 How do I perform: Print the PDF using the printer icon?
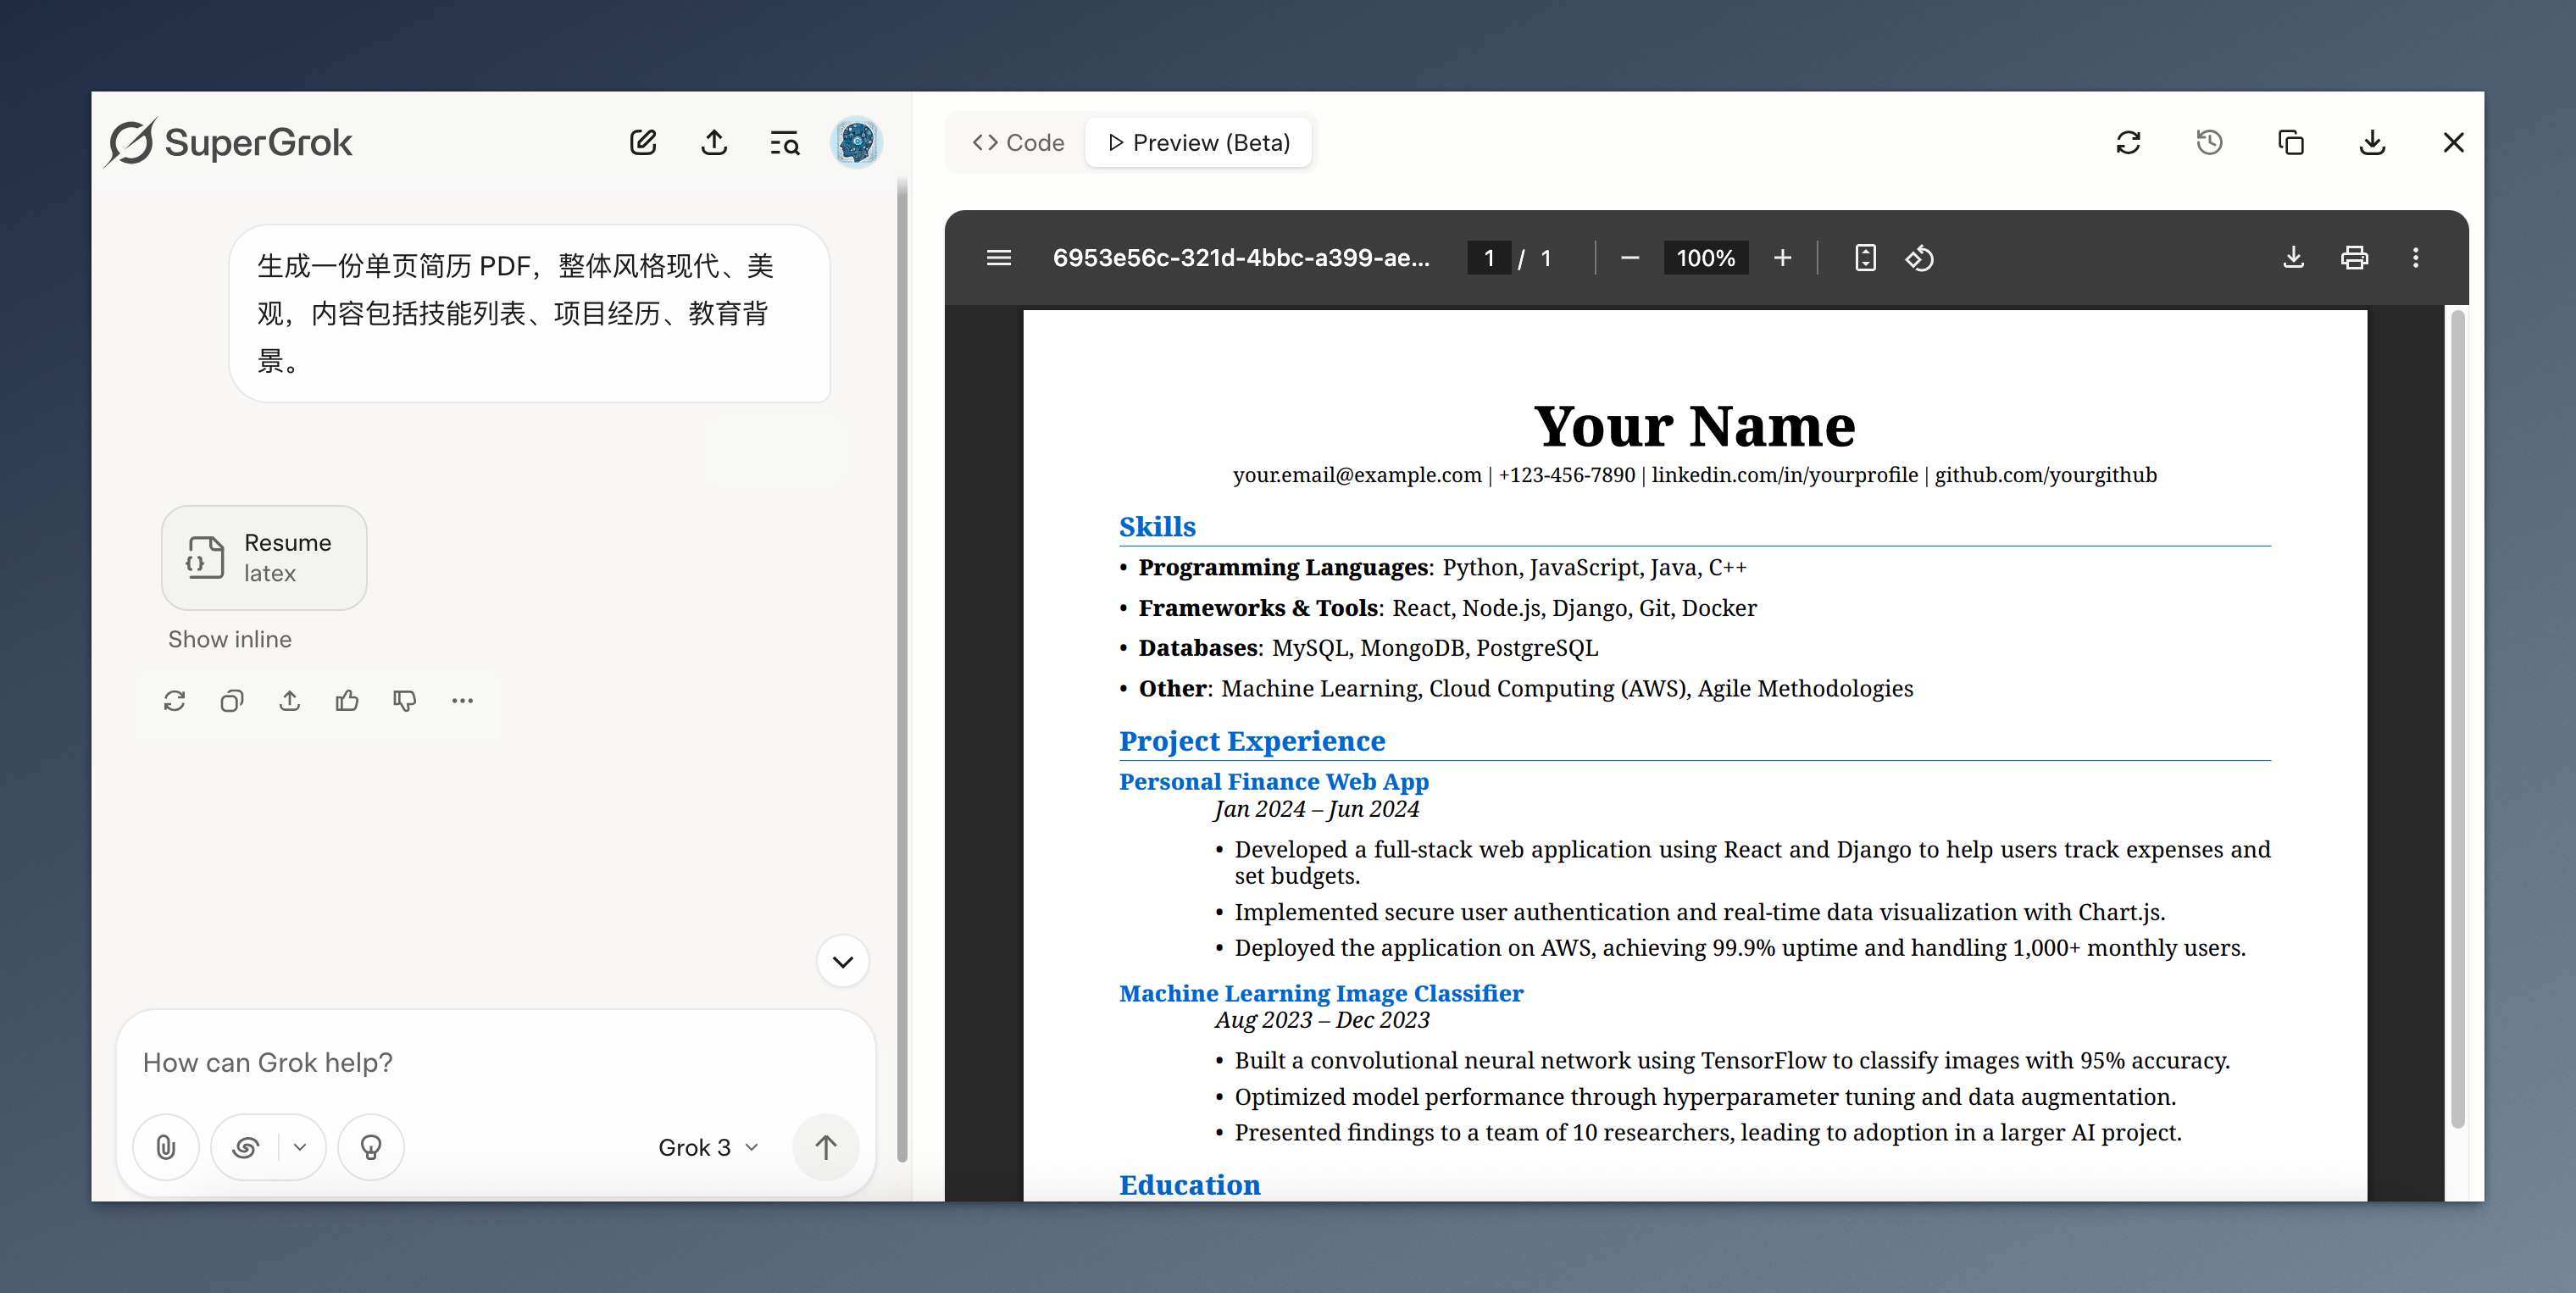(x=2354, y=258)
